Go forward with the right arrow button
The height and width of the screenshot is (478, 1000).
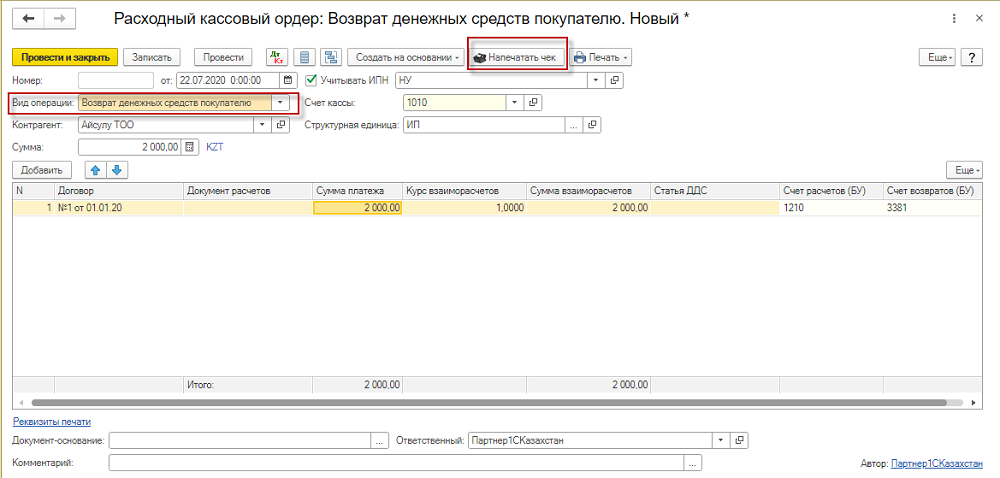coord(59,19)
